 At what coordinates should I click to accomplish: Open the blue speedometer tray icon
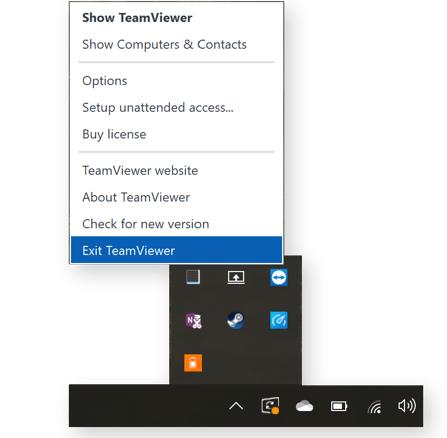[x=279, y=320]
